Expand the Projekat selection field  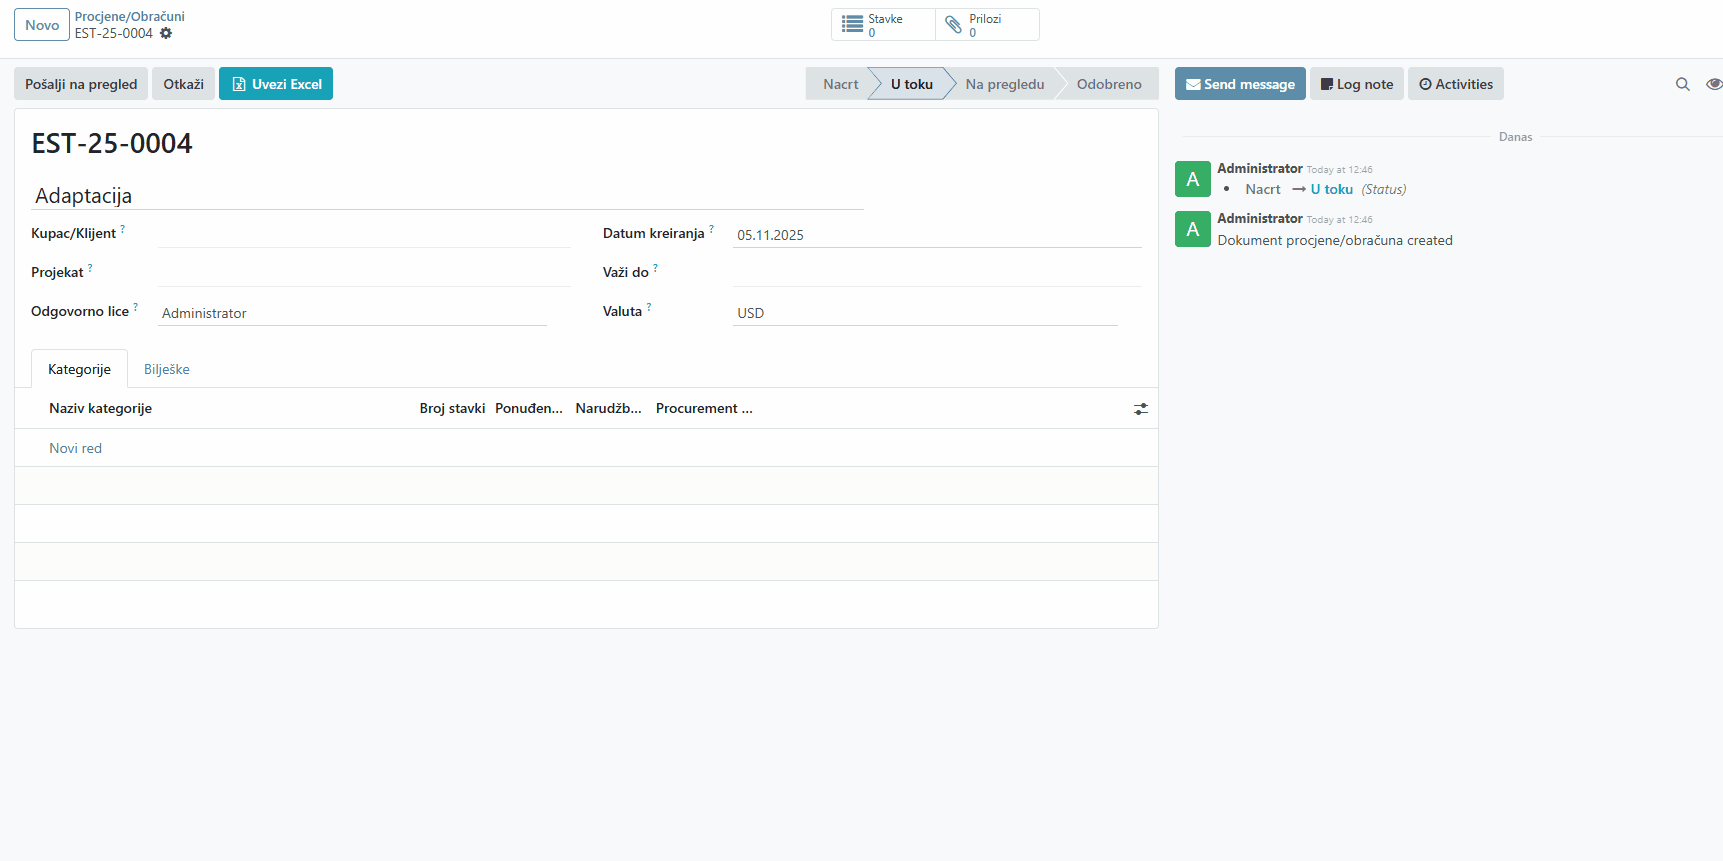point(363,273)
